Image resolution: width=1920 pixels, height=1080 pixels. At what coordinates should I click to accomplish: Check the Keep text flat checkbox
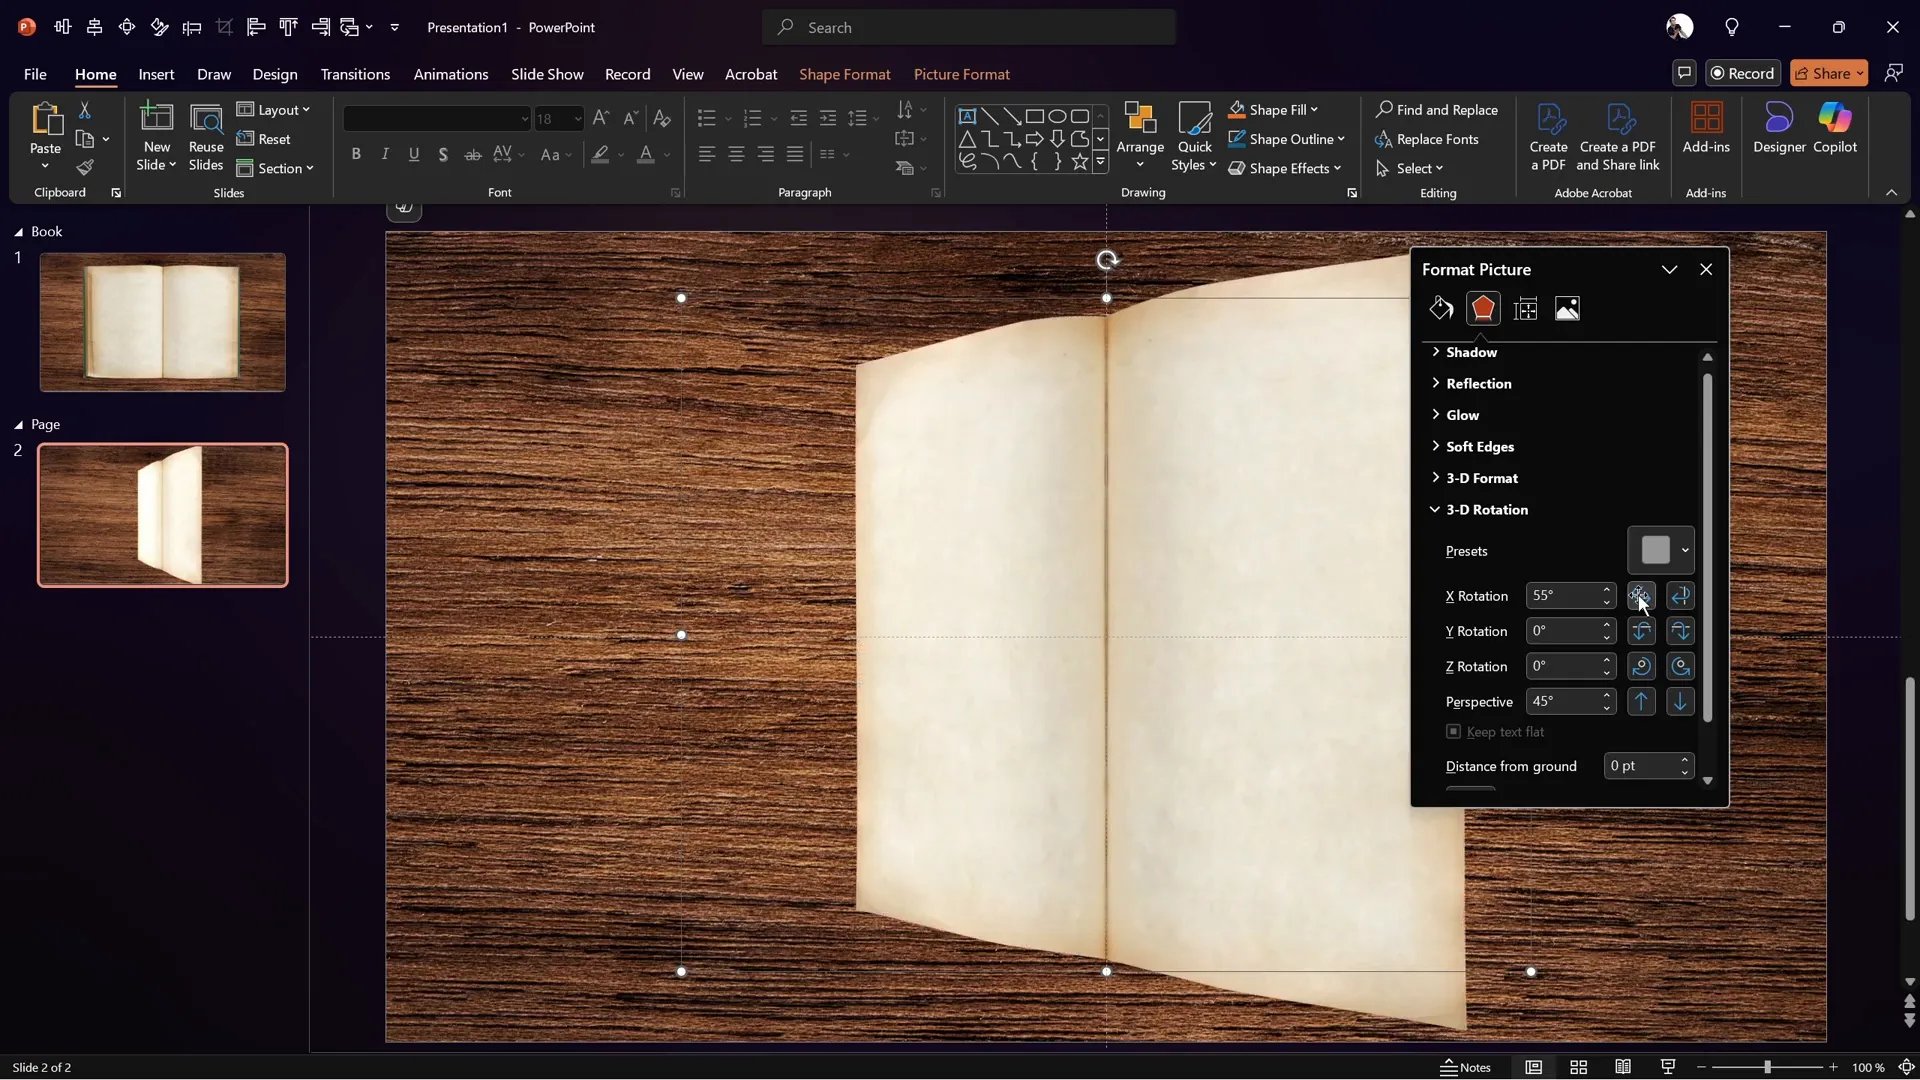pos(1453,732)
